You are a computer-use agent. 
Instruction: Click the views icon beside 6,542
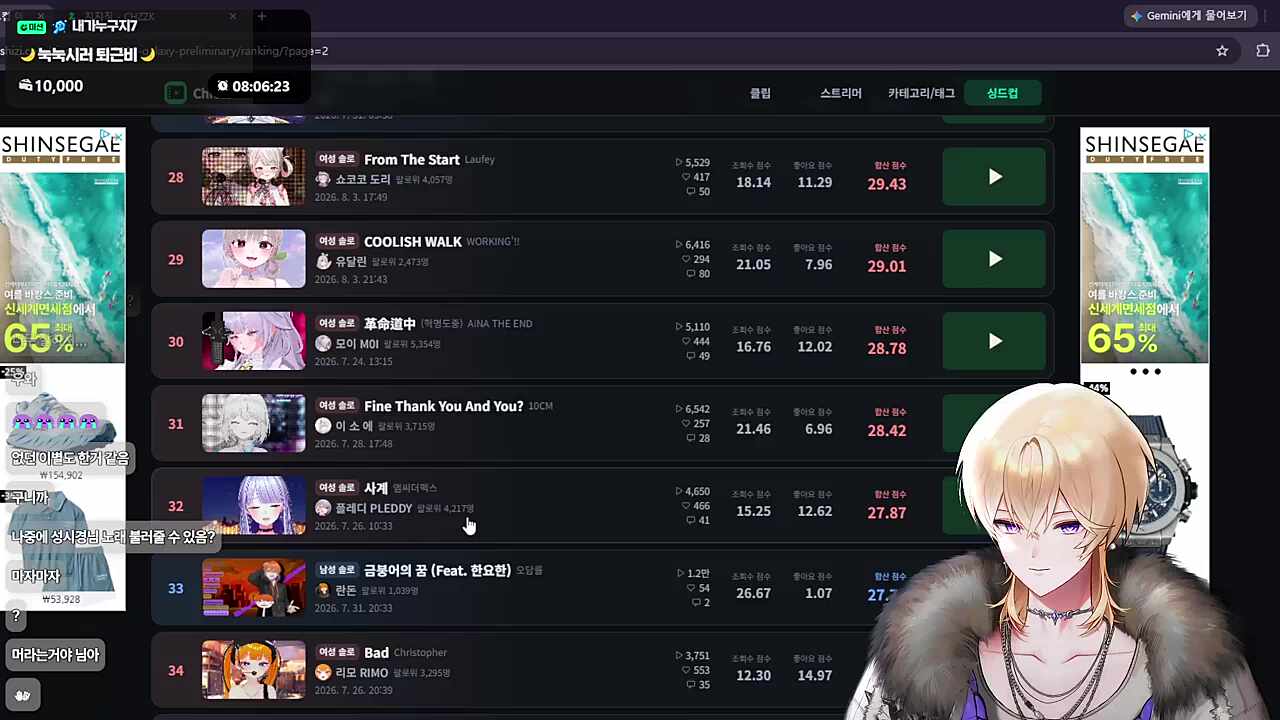coord(679,409)
